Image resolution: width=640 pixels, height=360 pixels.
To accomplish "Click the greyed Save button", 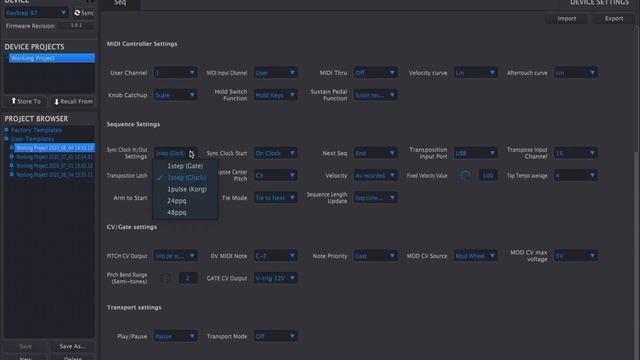I will 25,346.
